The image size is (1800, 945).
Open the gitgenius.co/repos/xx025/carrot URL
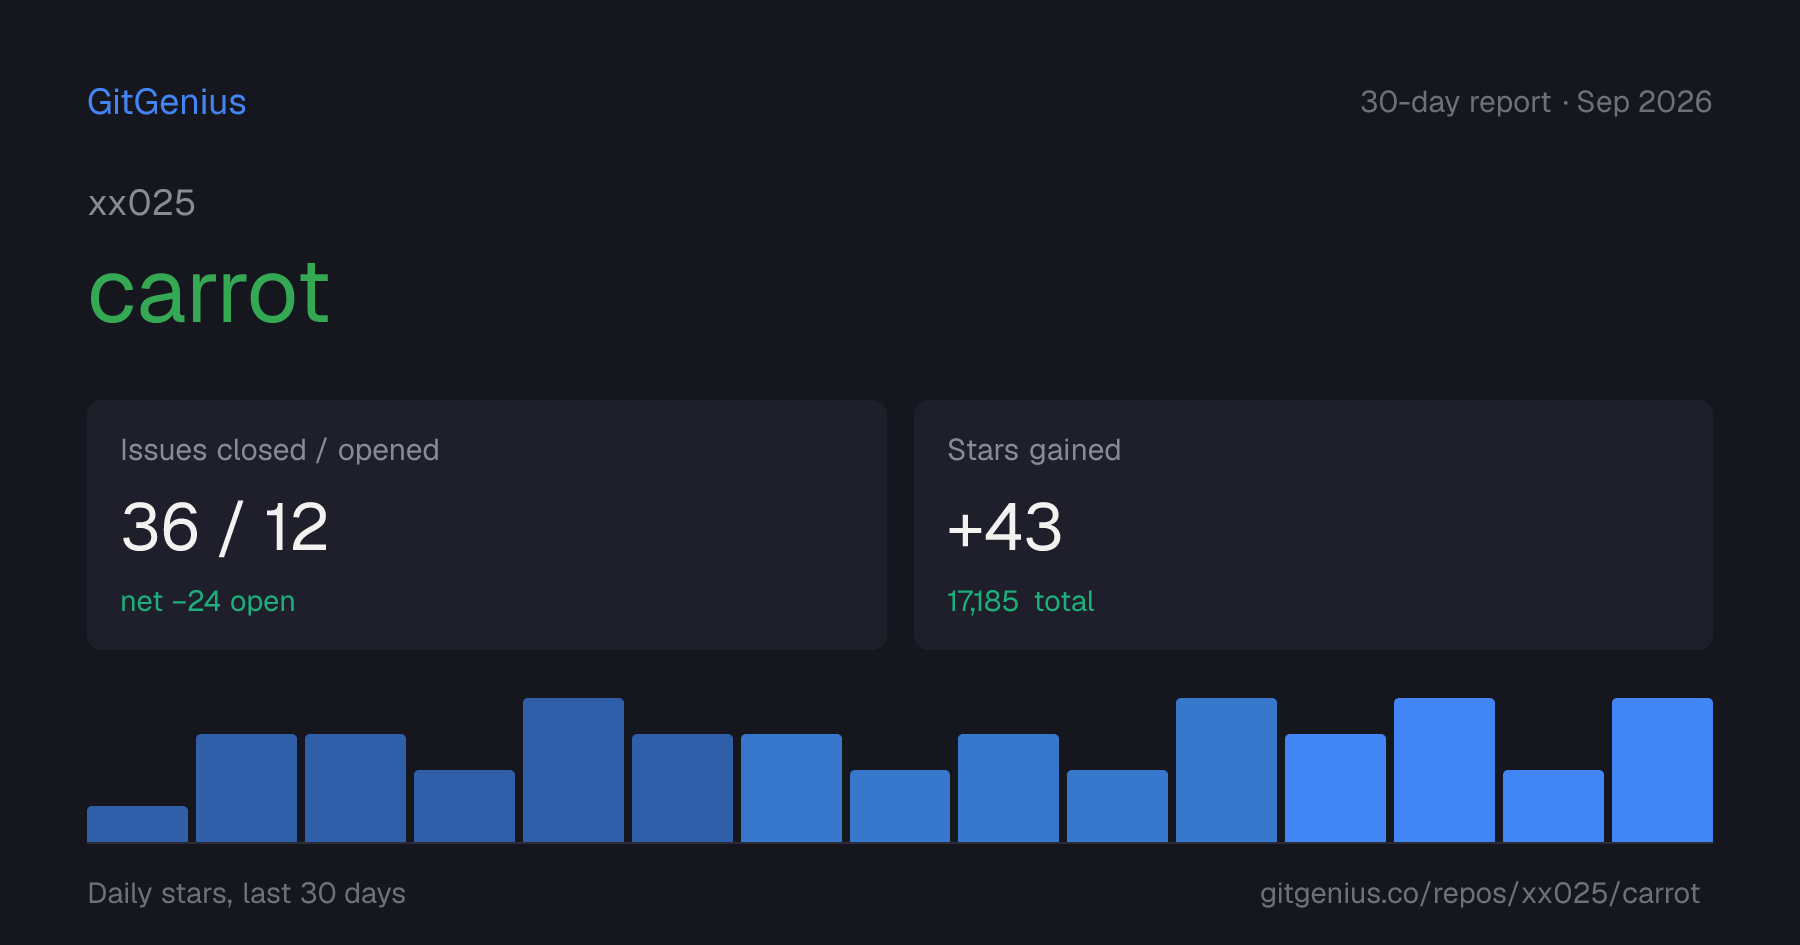pyautogui.click(x=1480, y=893)
